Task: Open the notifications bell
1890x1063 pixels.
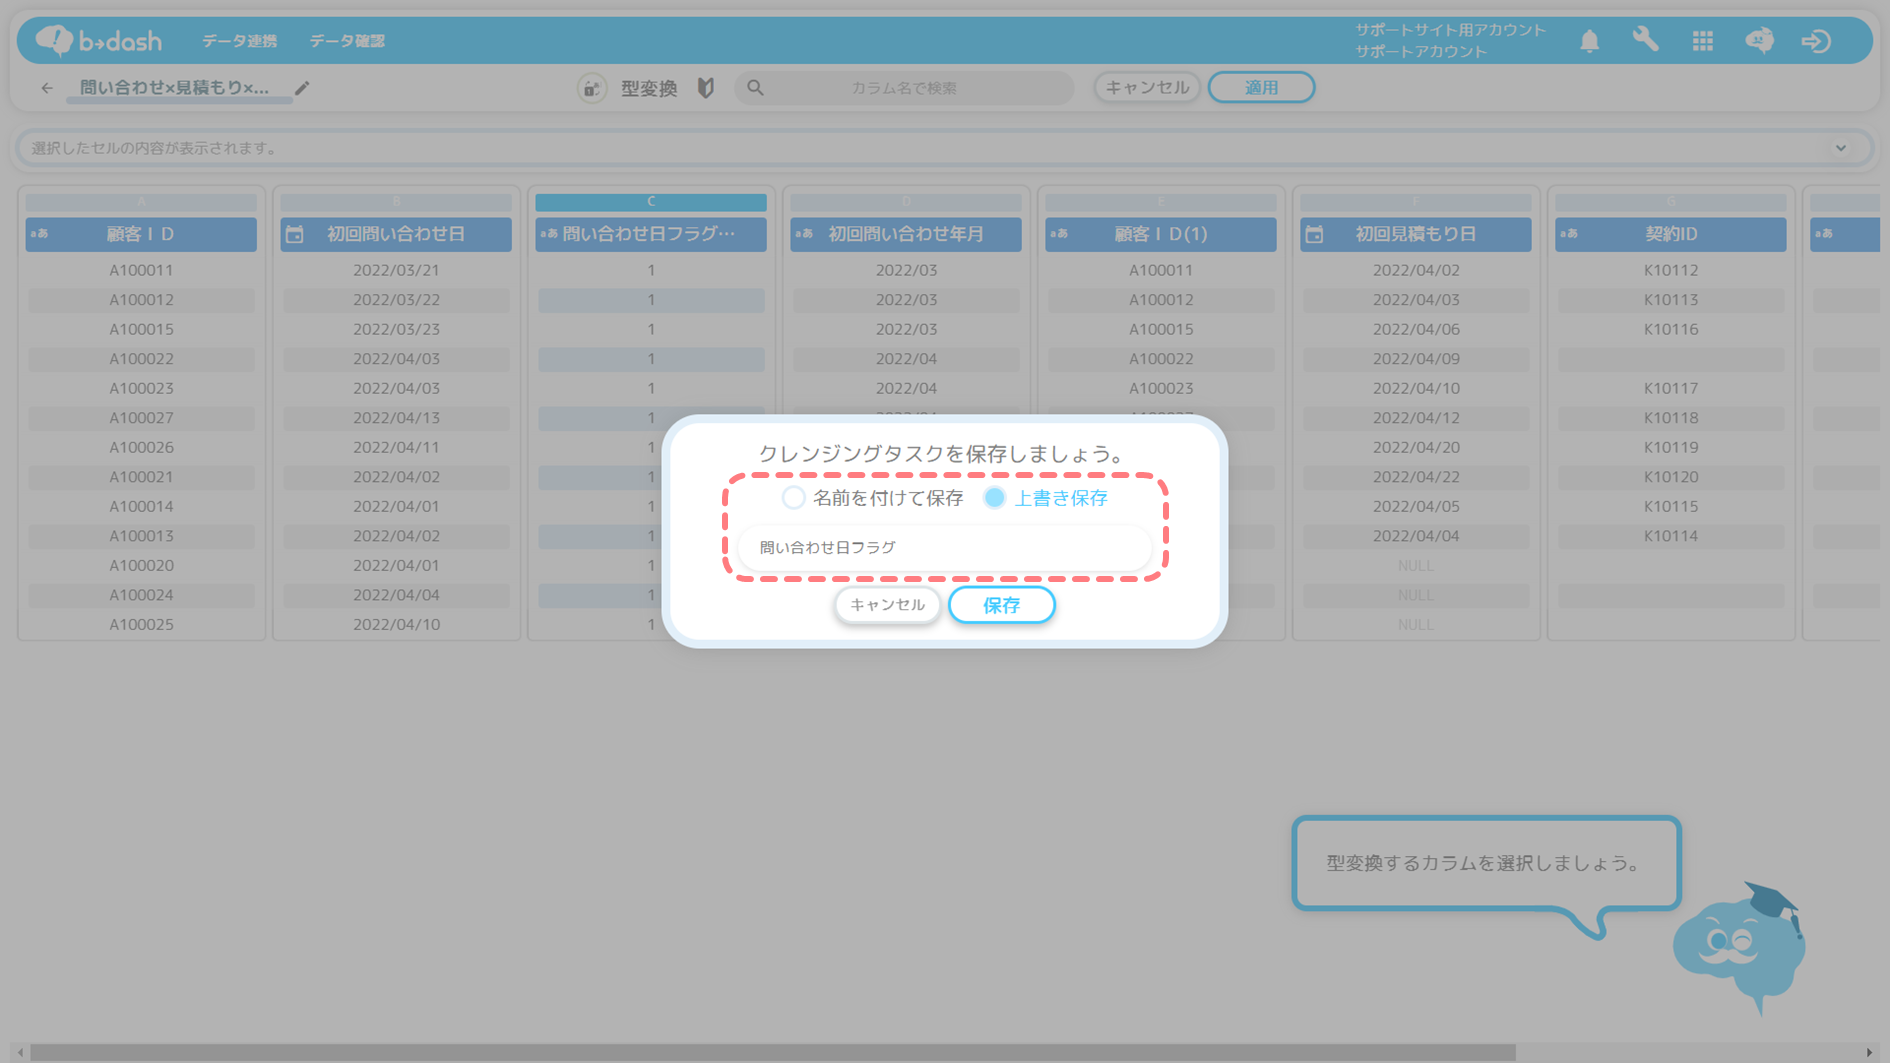Action: pyautogui.click(x=1589, y=41)
